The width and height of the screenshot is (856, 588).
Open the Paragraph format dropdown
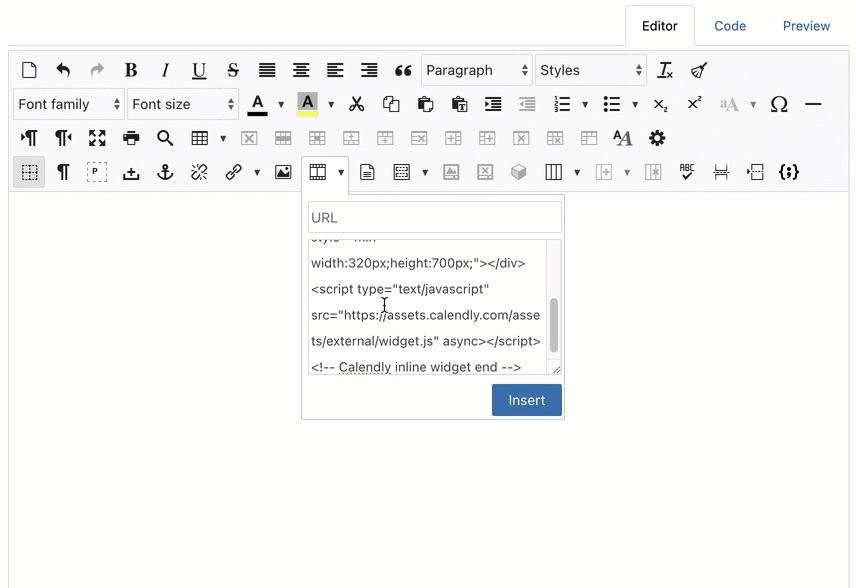(x=477, y=70)
